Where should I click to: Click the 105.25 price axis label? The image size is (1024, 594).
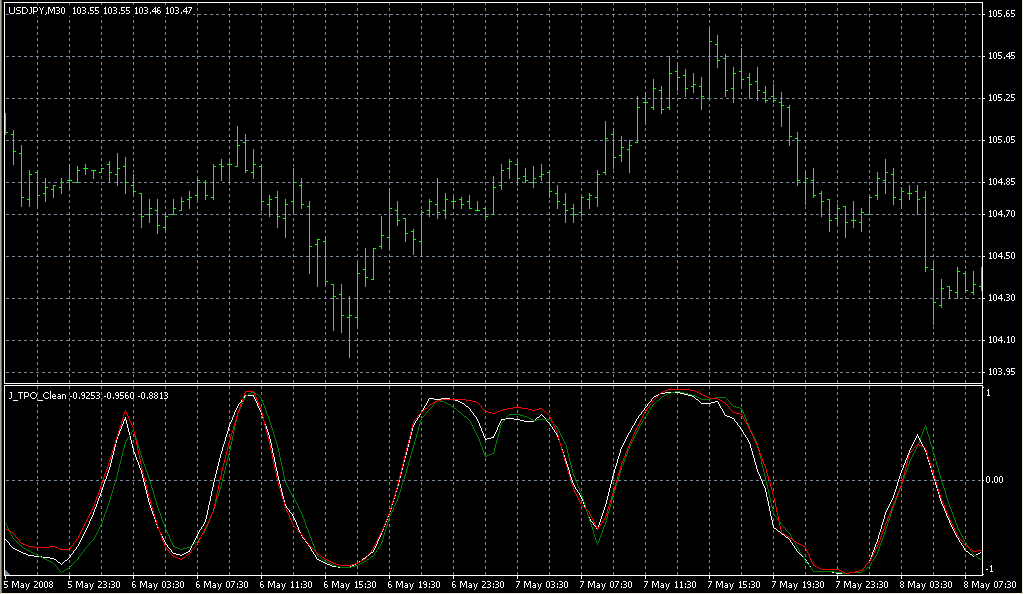click(x=1001, y=98)
